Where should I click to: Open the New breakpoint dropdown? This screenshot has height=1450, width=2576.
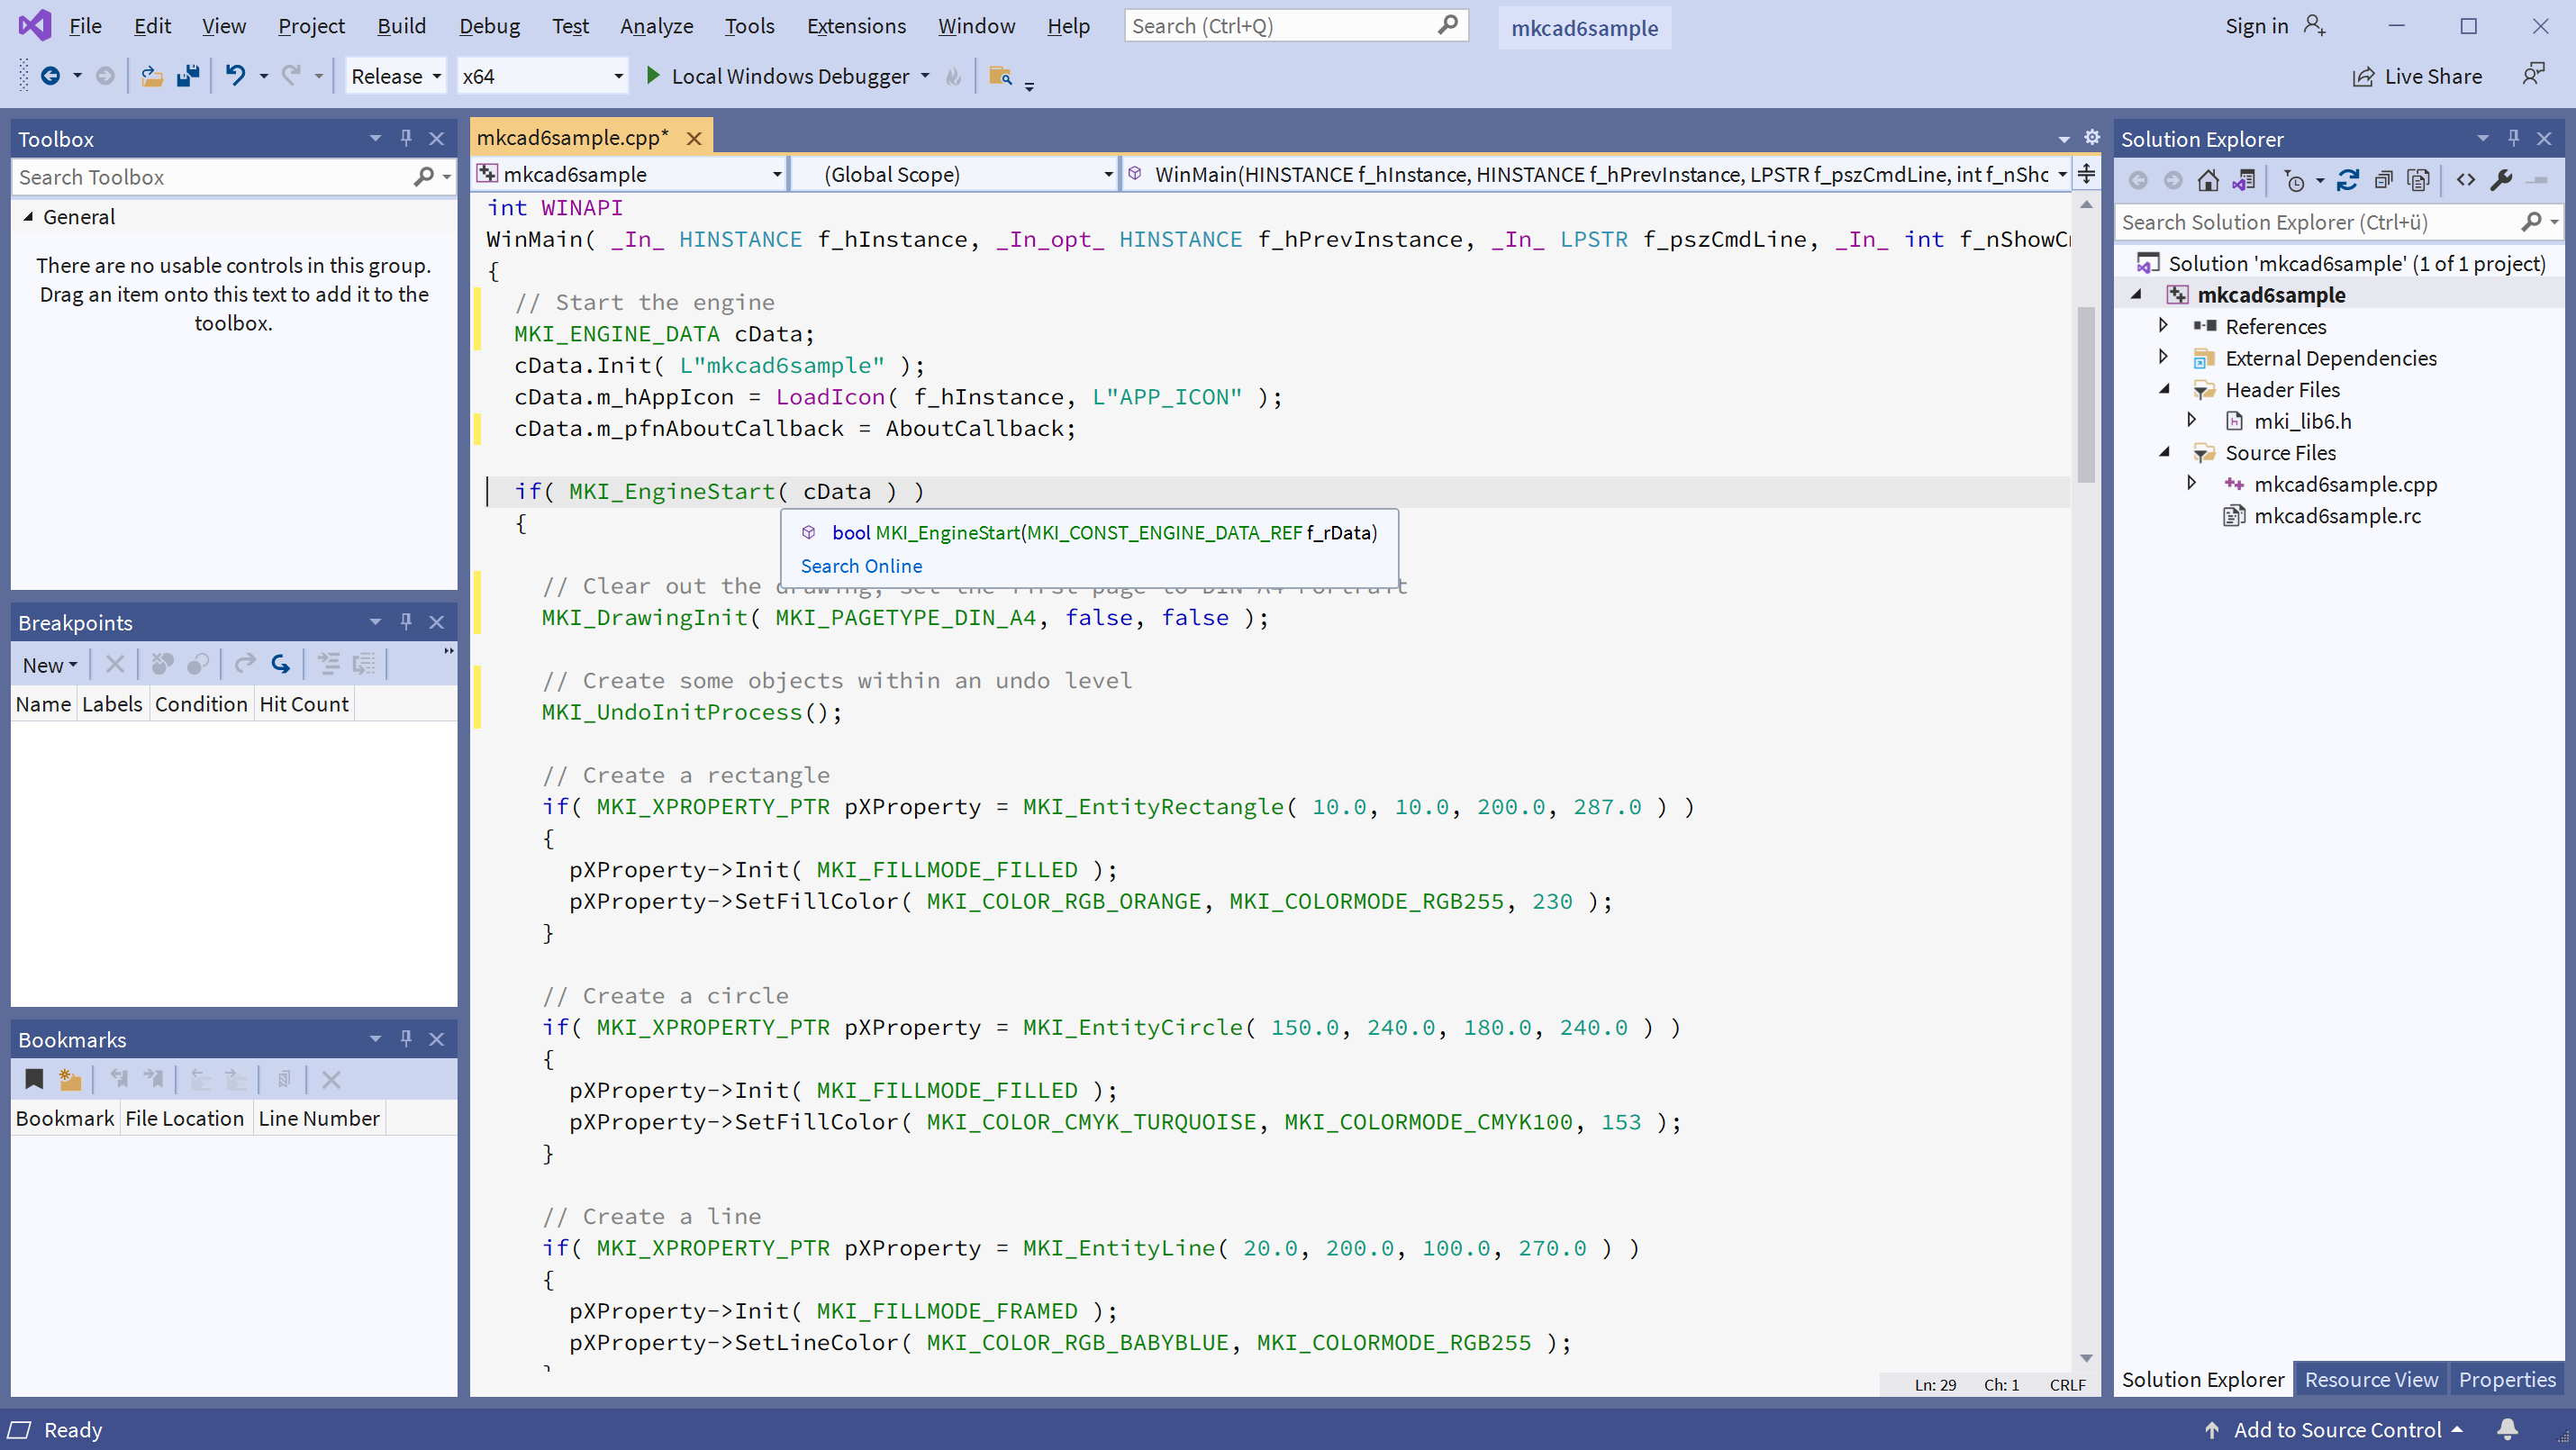click(x=50, y=665)
